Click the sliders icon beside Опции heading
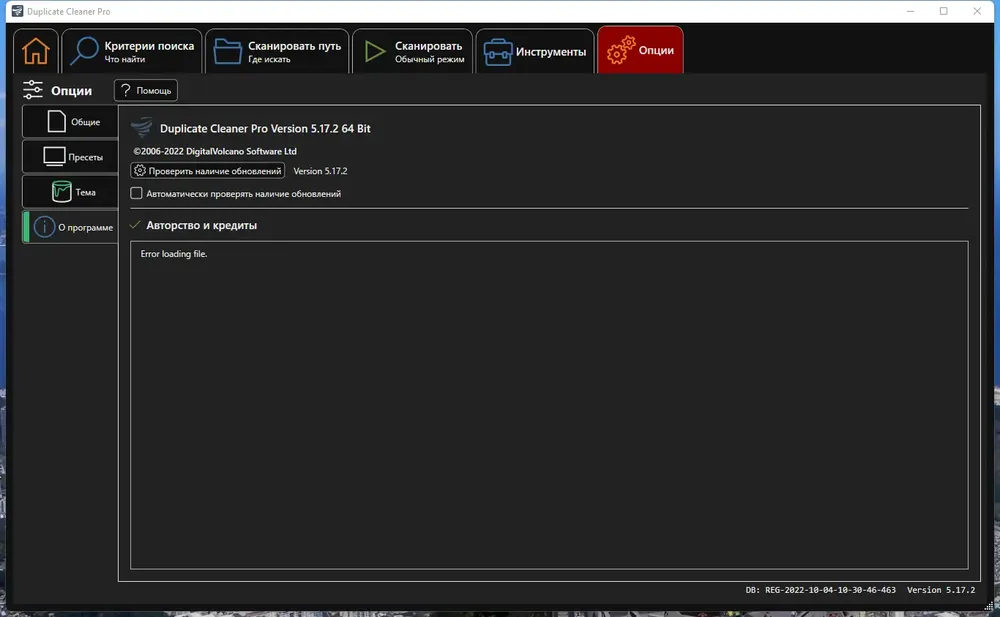1000x617 pixels. click(x=33, y=90)
